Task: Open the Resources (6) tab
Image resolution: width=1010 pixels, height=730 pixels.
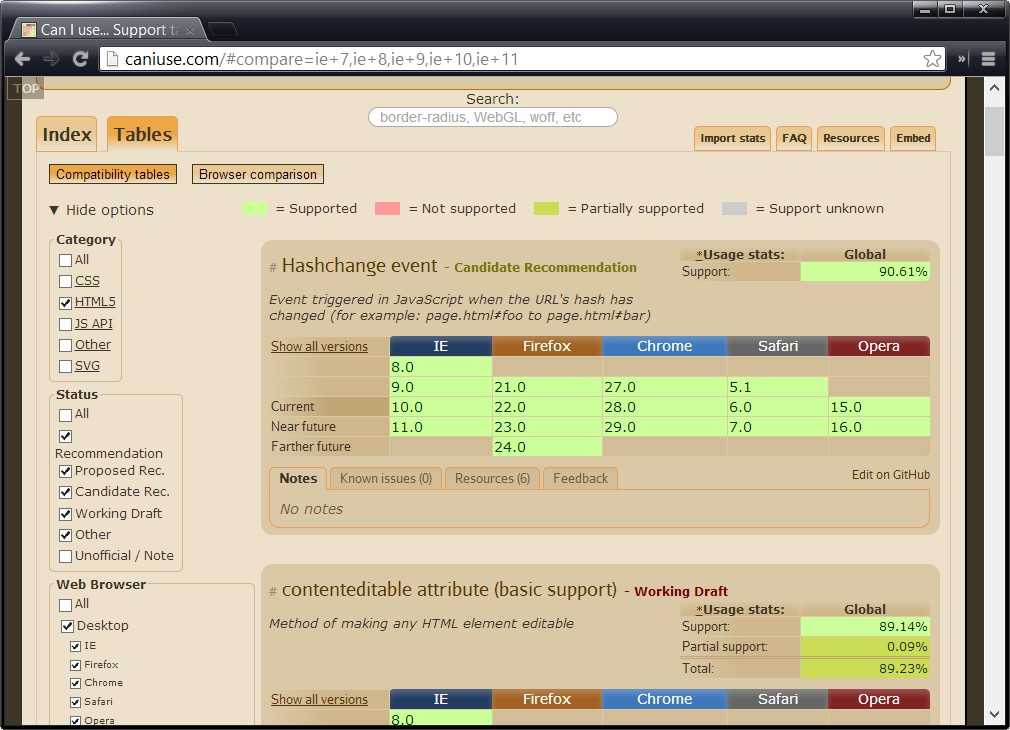Action: click(492, 479)
